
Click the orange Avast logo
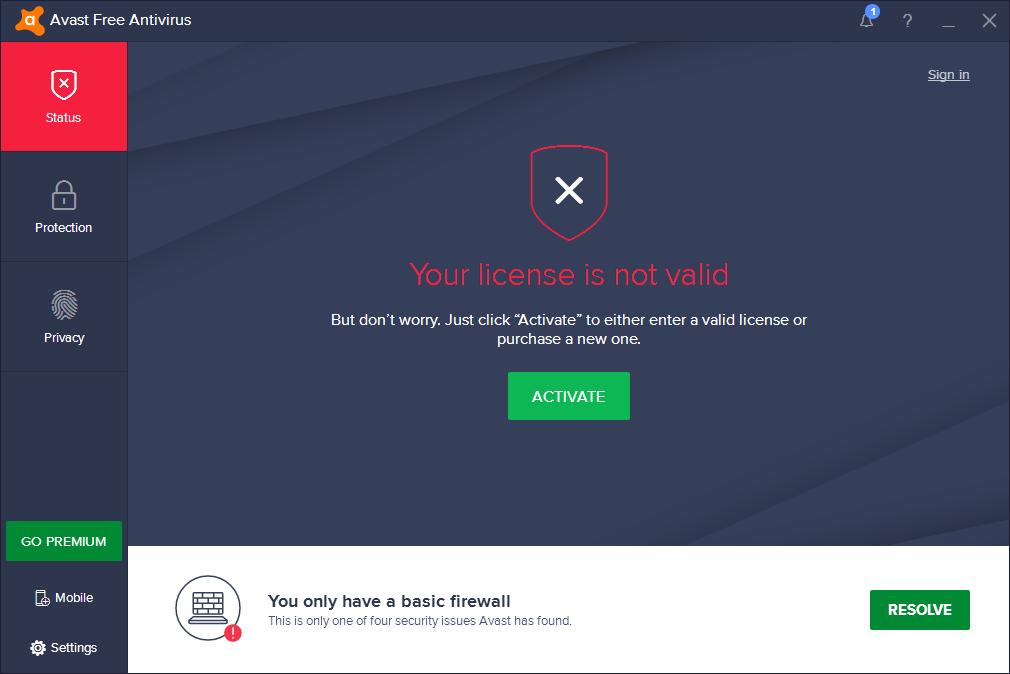tap(30, 21)
